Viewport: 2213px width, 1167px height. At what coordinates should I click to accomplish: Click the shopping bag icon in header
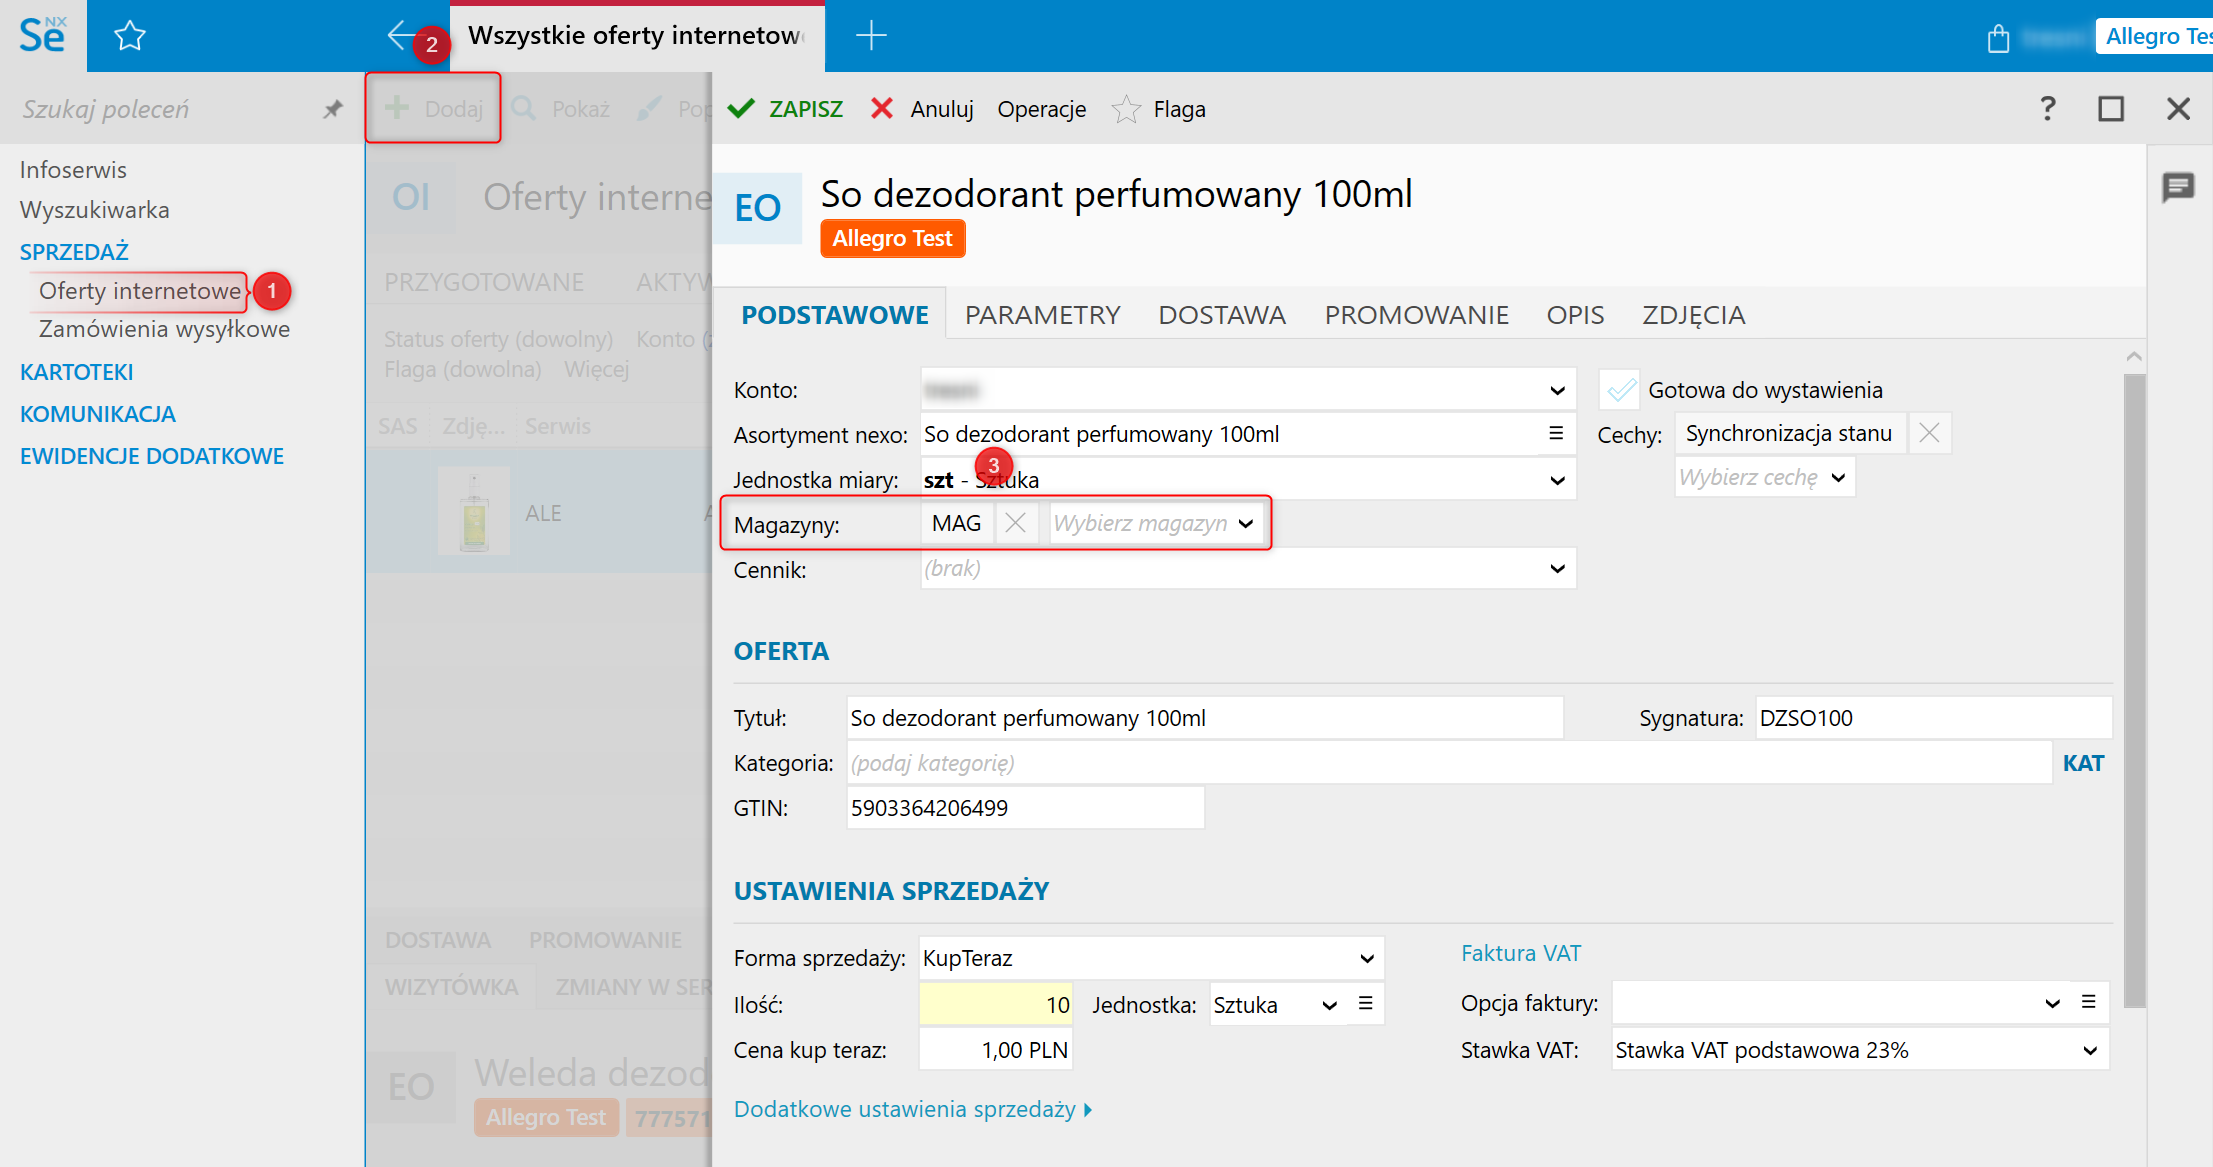pyautogui.click(x=1998, y=38)
